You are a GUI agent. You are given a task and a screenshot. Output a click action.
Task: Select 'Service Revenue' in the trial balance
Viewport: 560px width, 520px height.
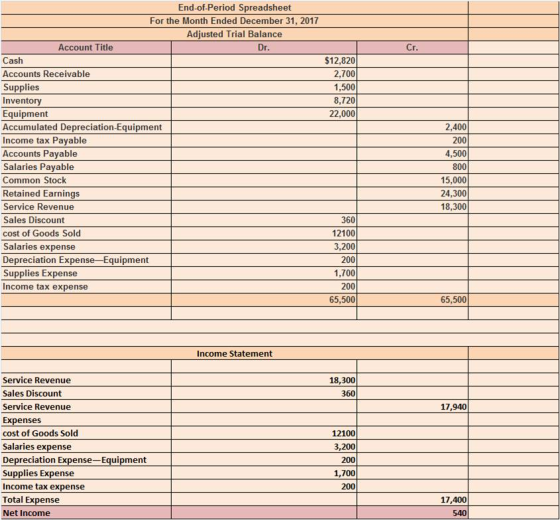(x=86, y=207)
